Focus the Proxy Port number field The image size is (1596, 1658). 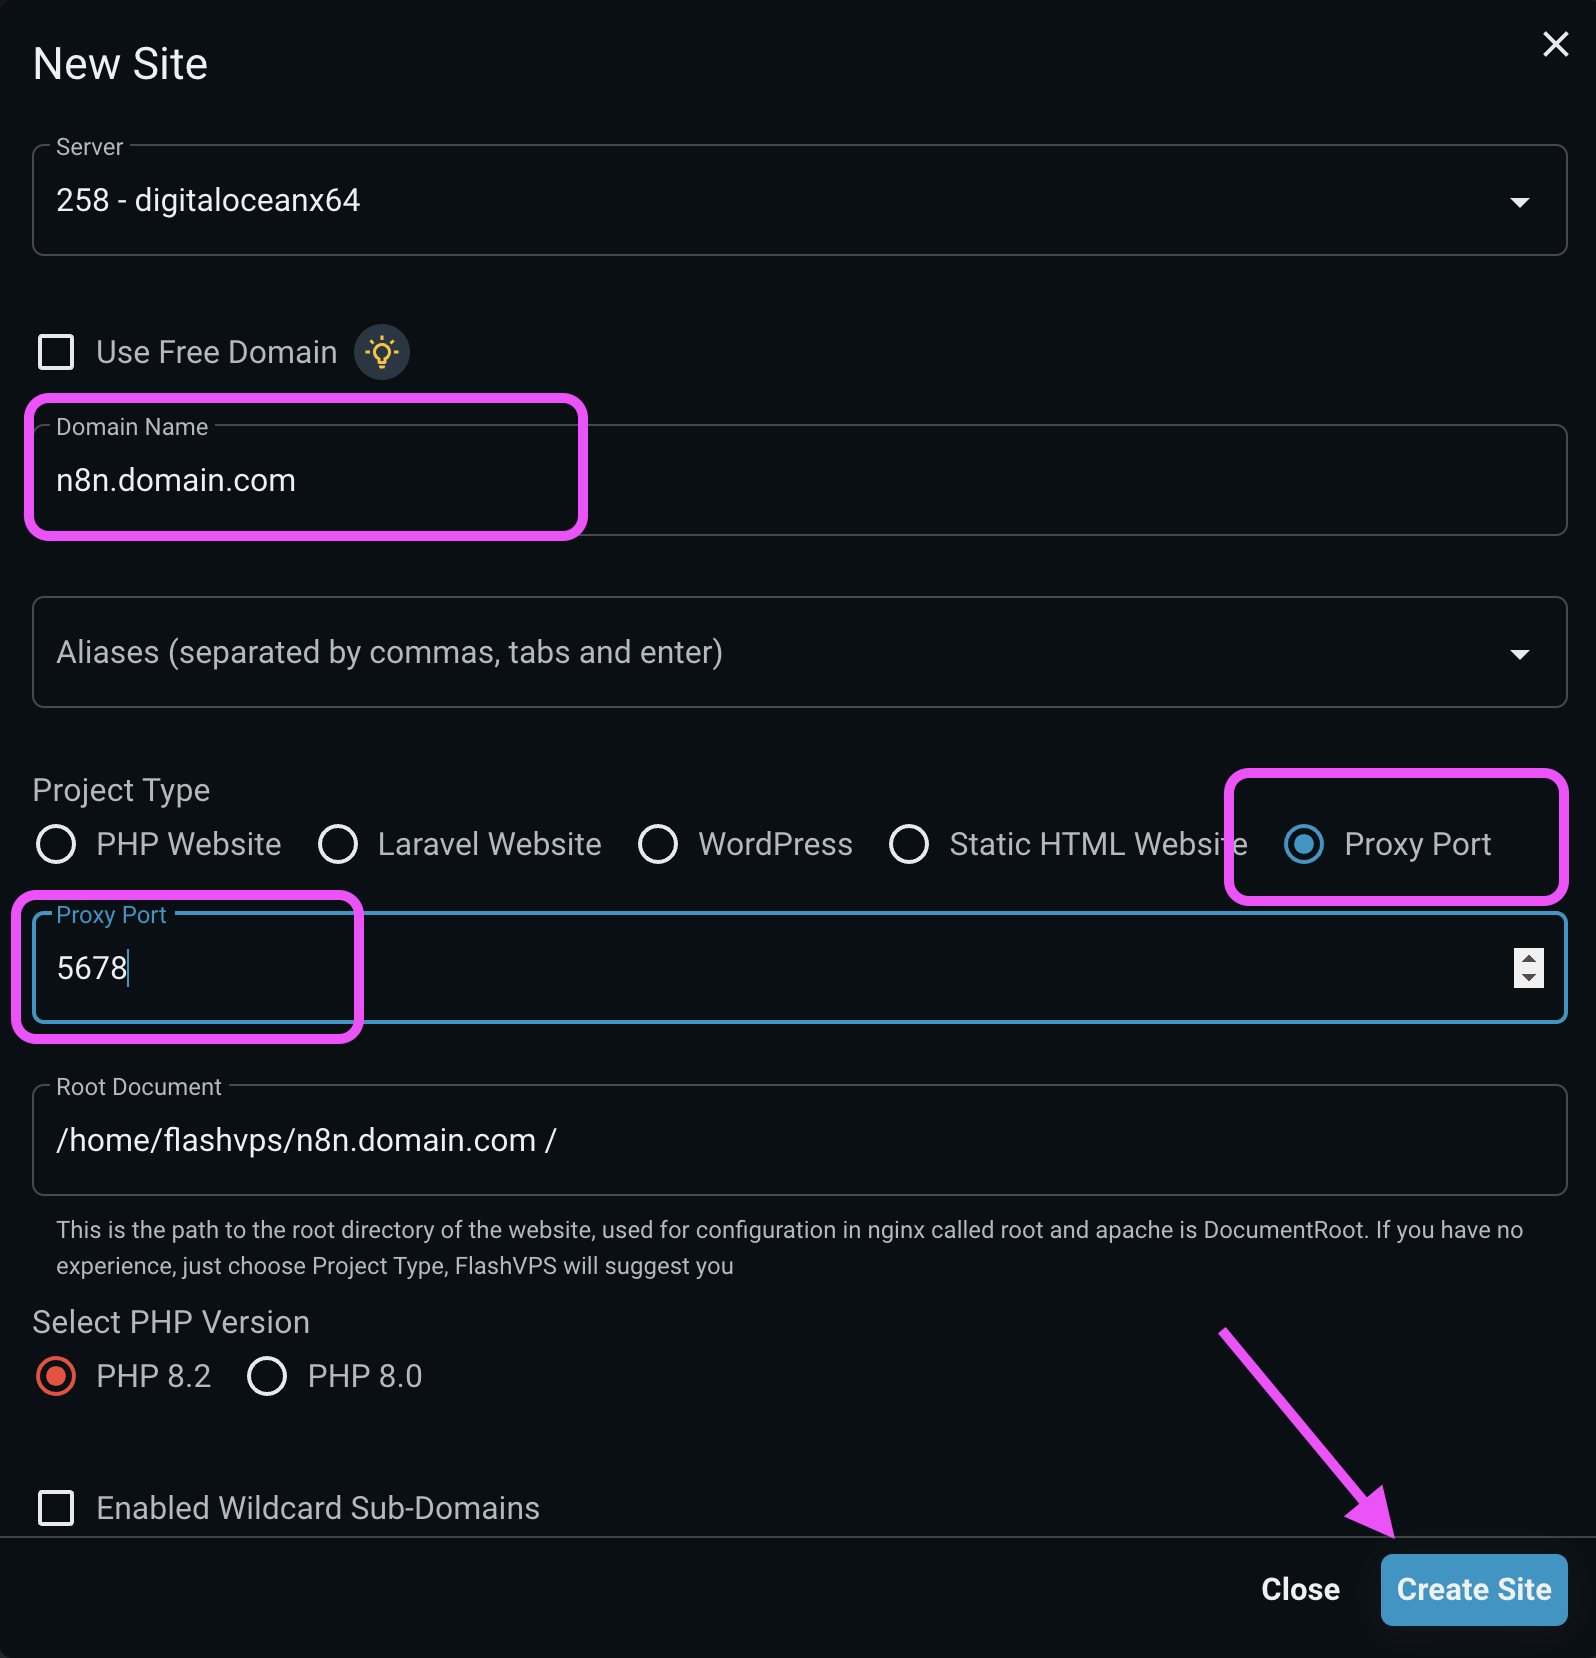pyautogui.click(x=760, y=968)
